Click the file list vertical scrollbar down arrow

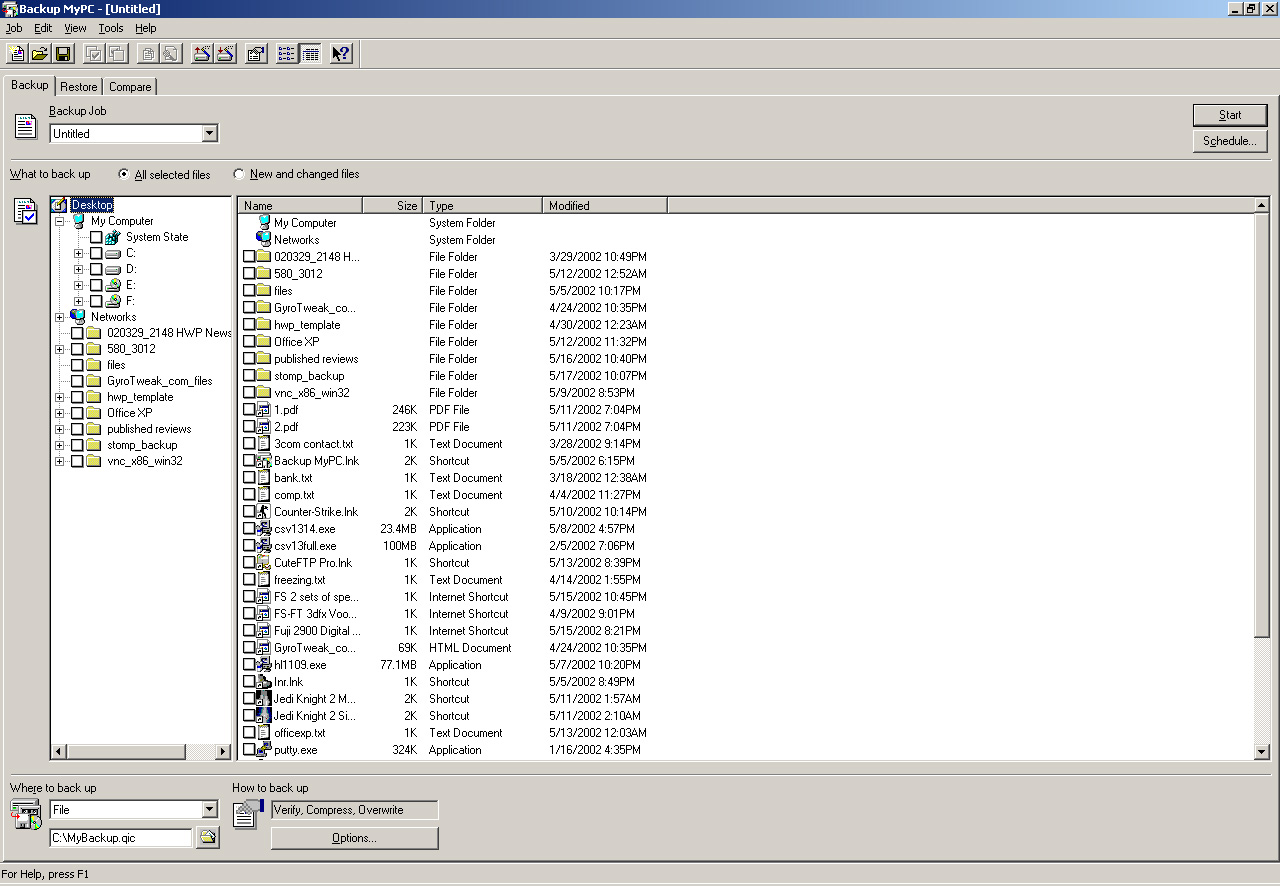[x=1261, y=752]
